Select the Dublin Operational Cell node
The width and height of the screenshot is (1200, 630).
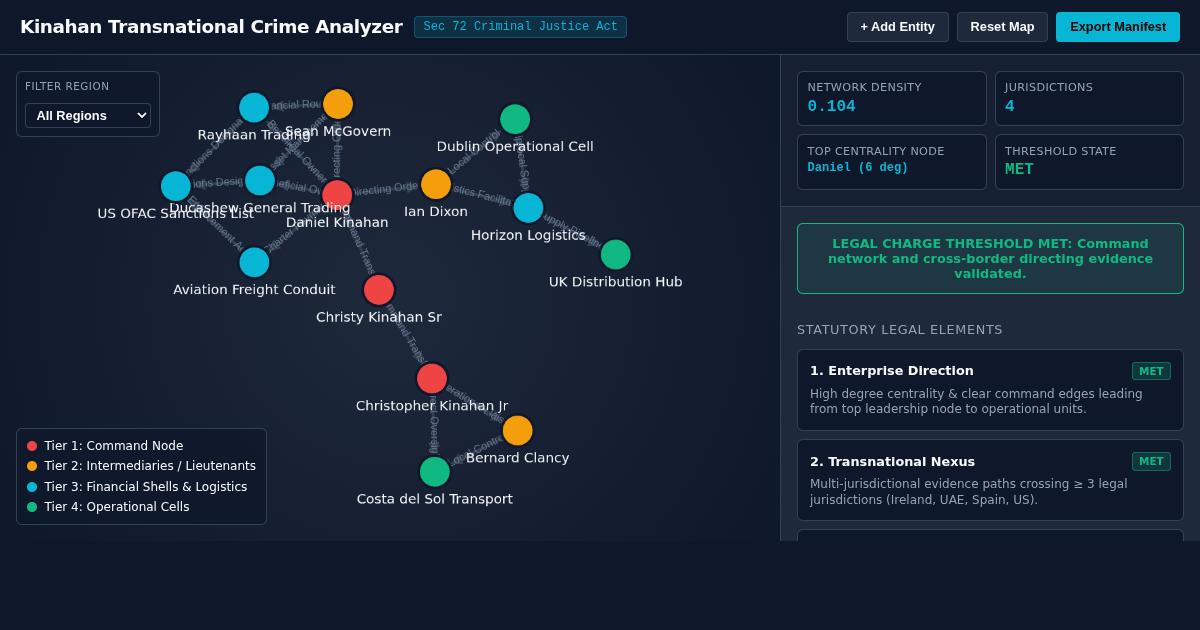click(515, 119)
